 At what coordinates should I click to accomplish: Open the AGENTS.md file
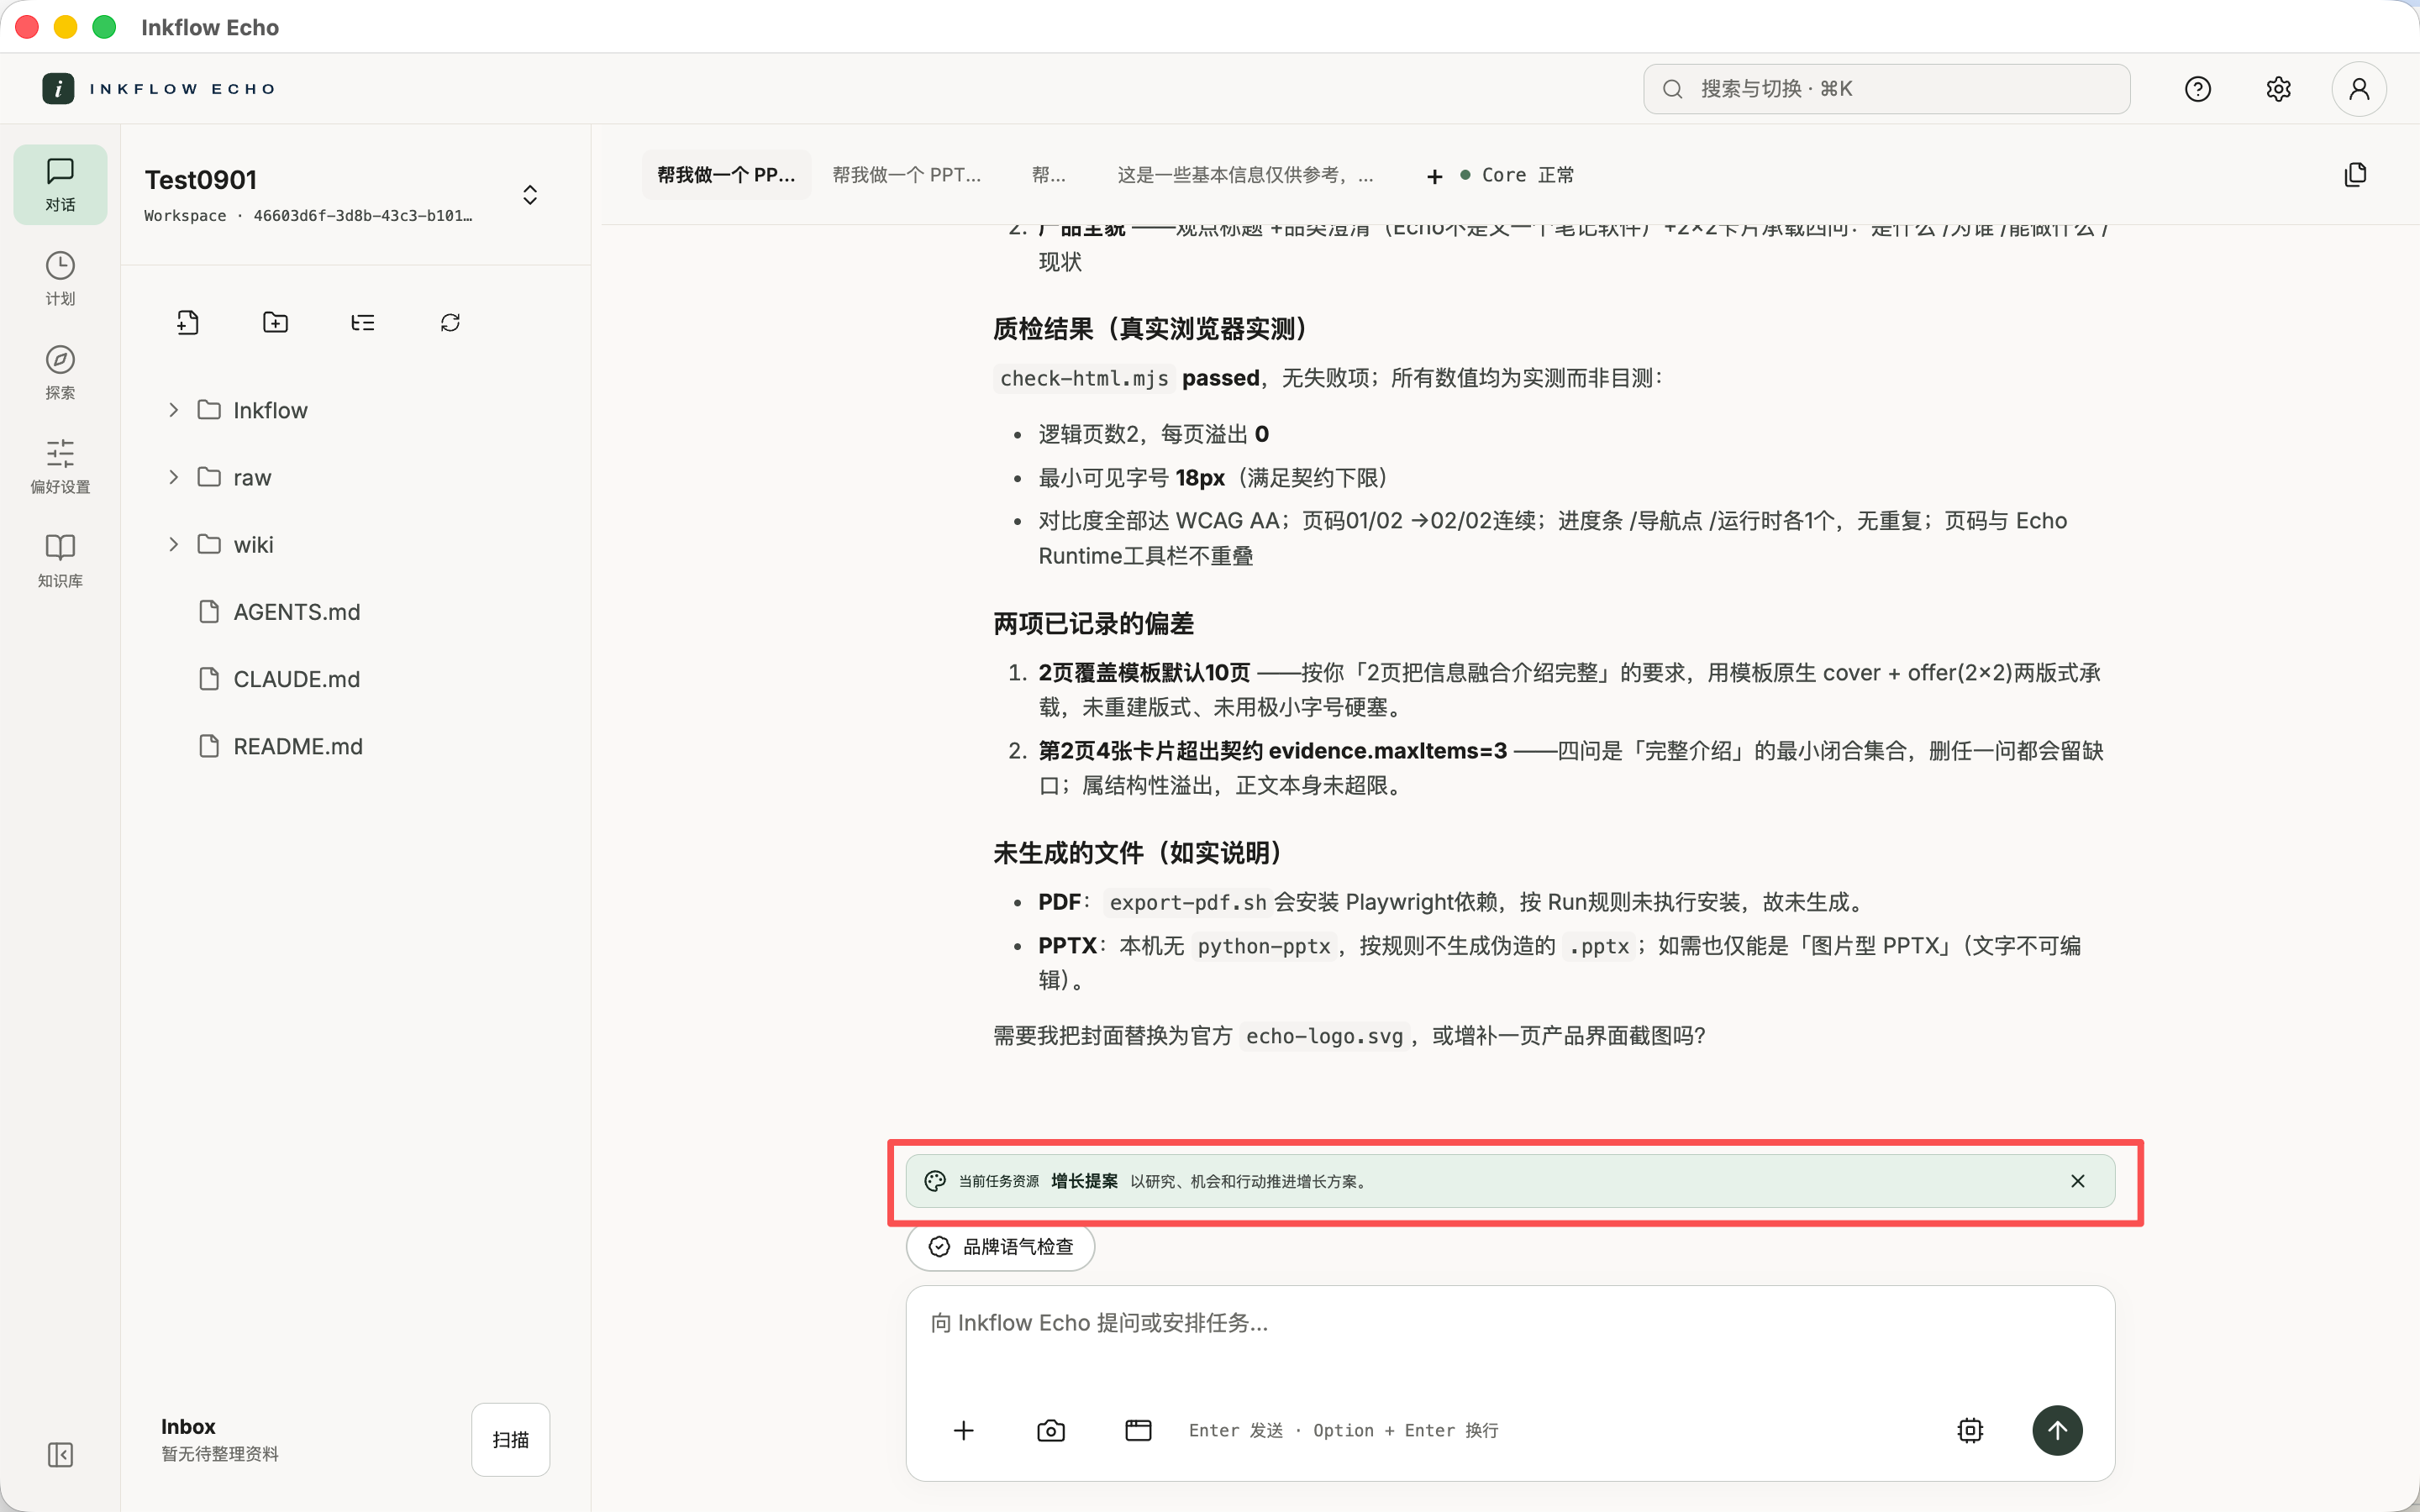coord(297,611)
